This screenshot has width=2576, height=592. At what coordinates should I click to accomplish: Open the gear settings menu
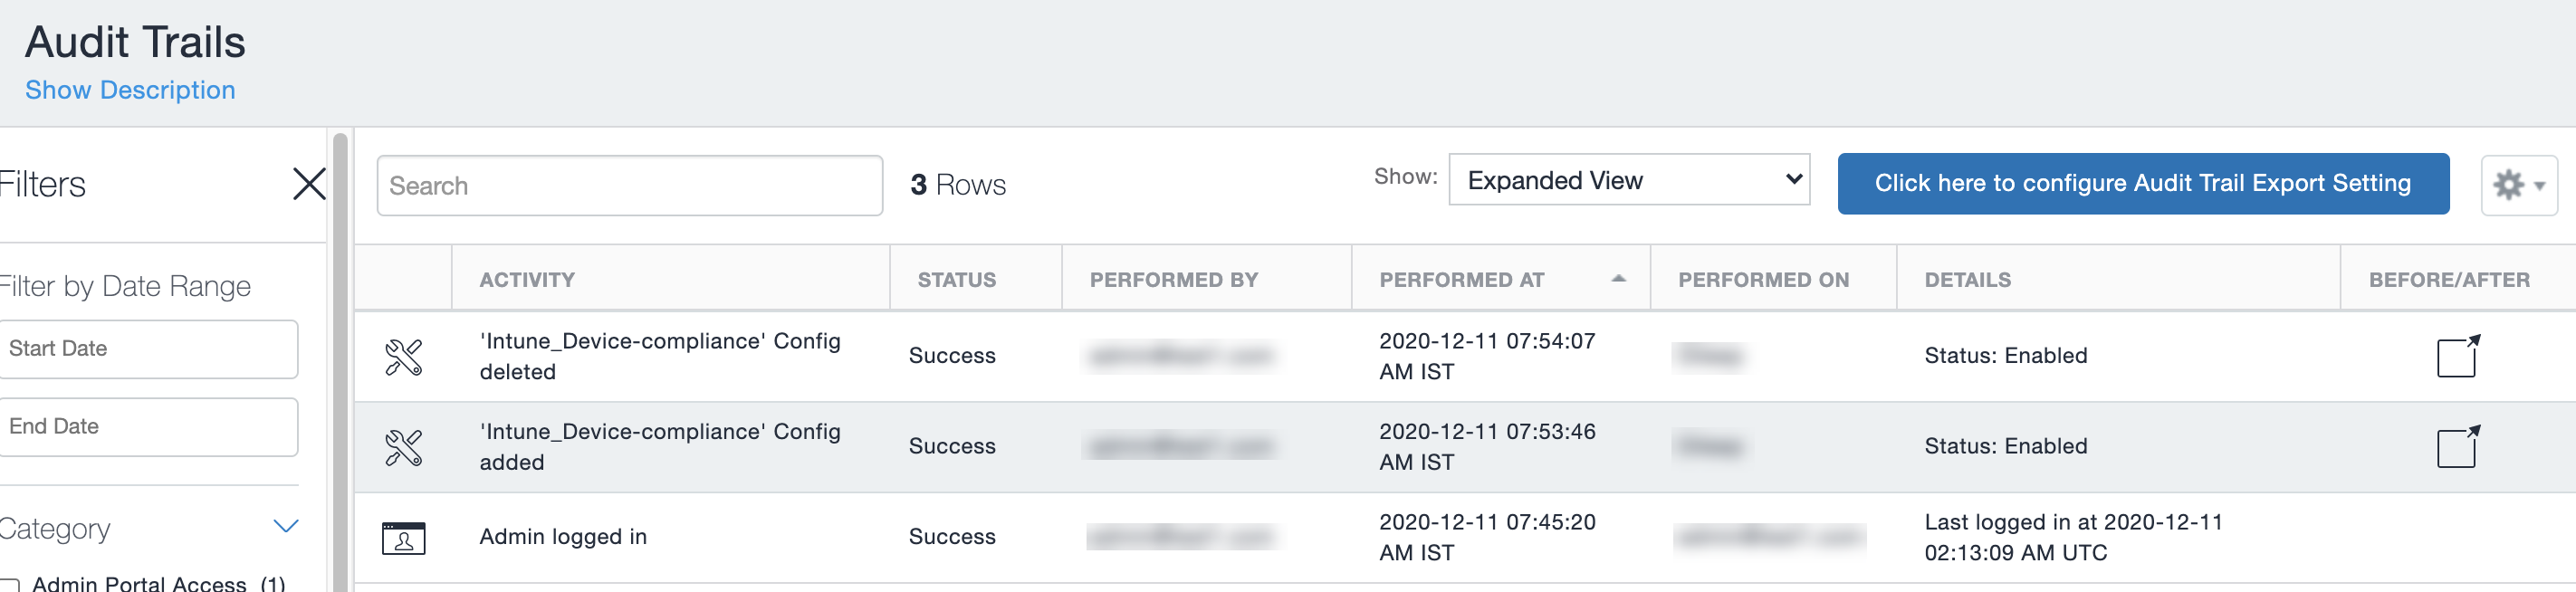pyautogui.click(x=2518, y=185)
